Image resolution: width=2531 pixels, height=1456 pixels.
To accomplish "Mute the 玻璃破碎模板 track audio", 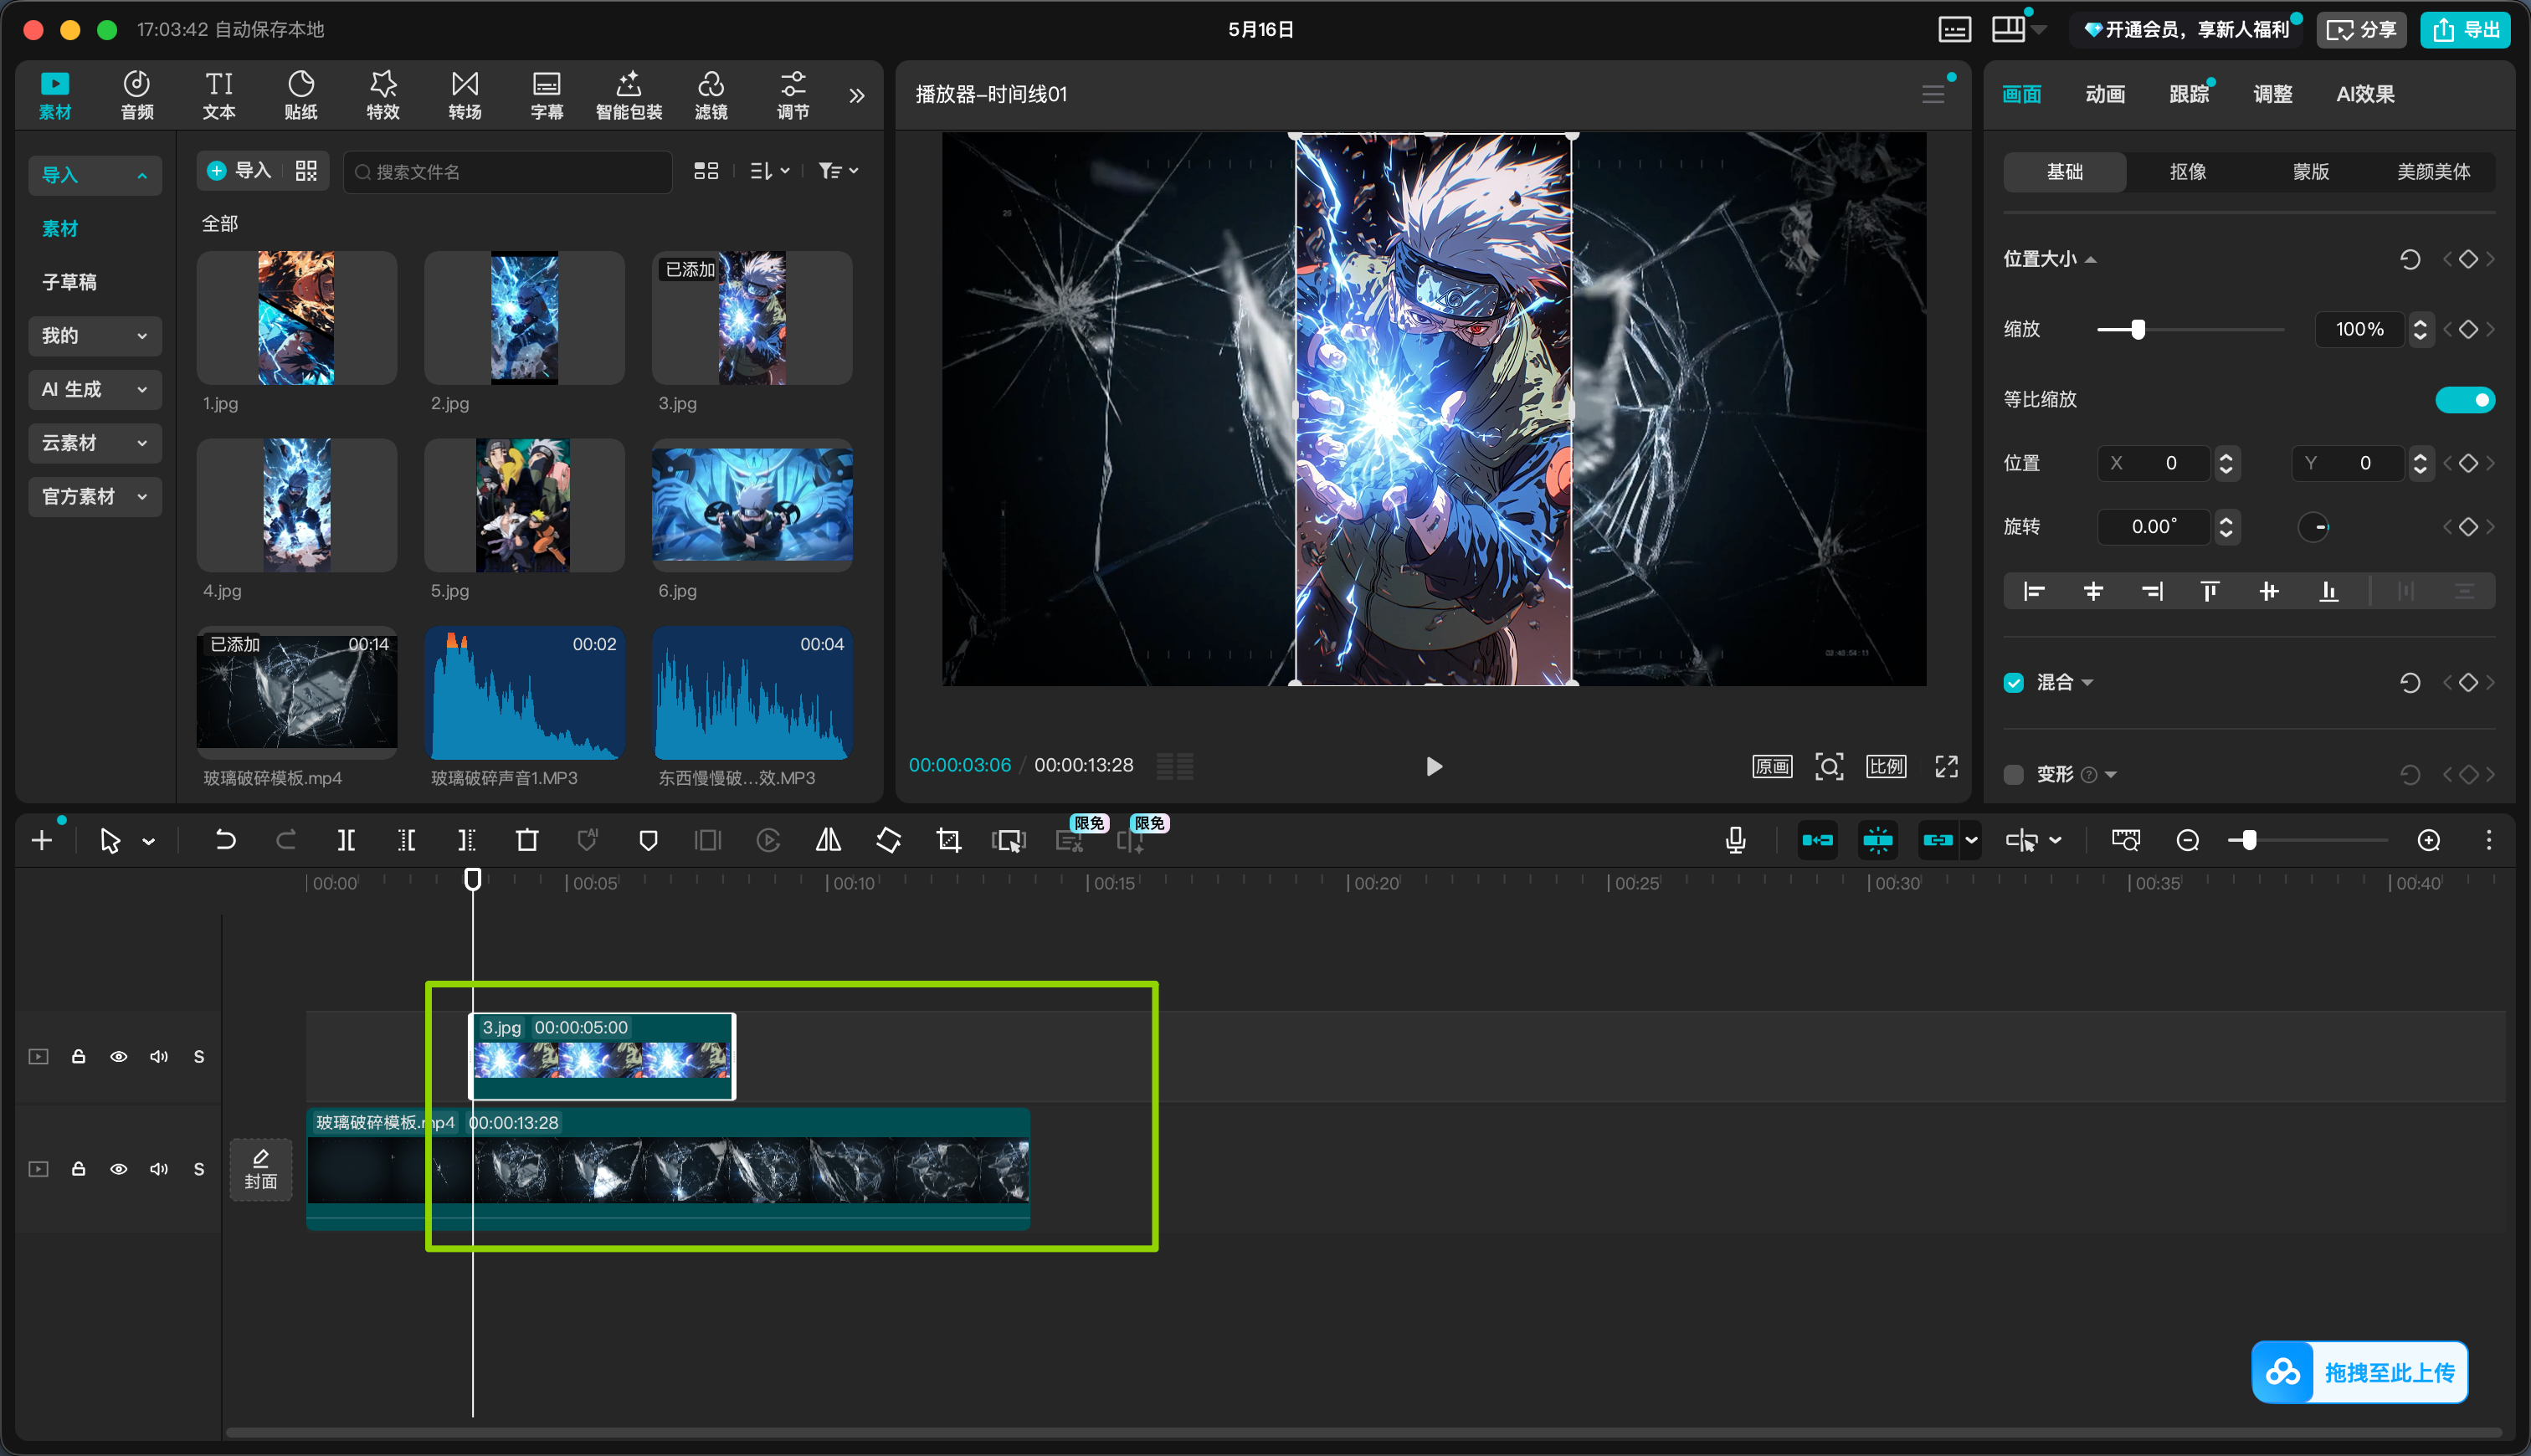I will click(158, 1168).
